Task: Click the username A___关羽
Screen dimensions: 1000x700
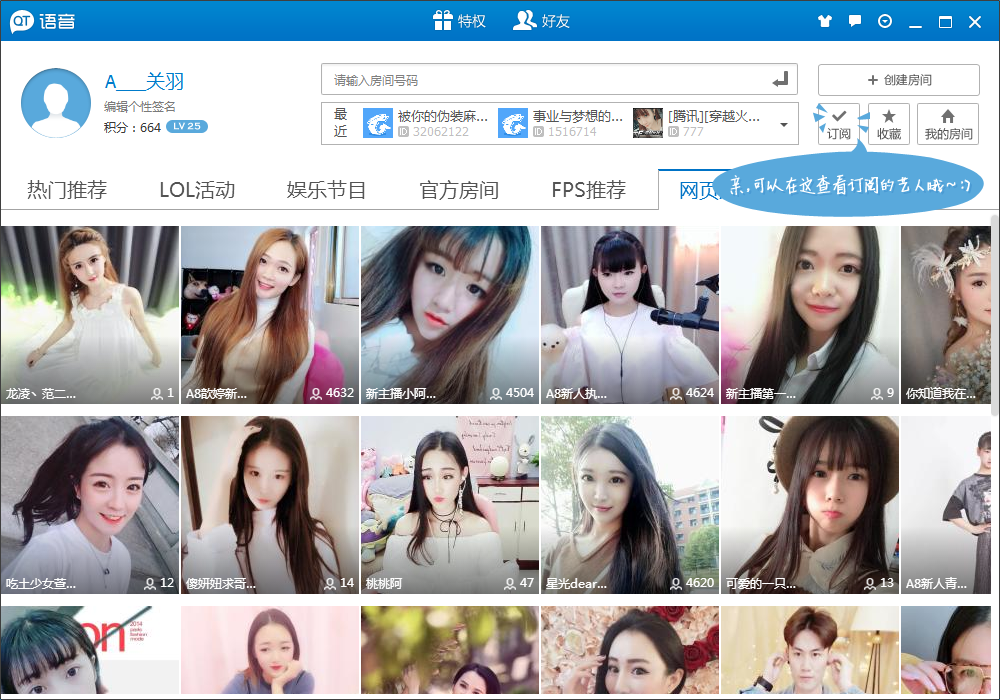Action: tap(145, 82)
